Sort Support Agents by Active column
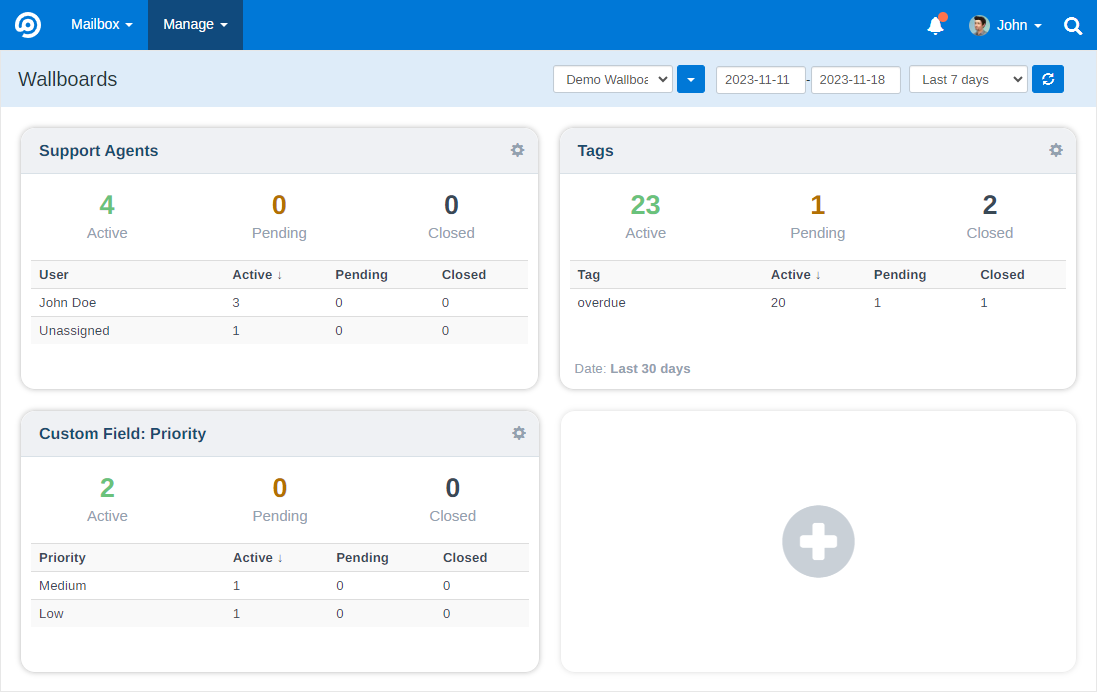Image resolution: width=1097 pixels, height=692 pixels. (x=257, y=274)
